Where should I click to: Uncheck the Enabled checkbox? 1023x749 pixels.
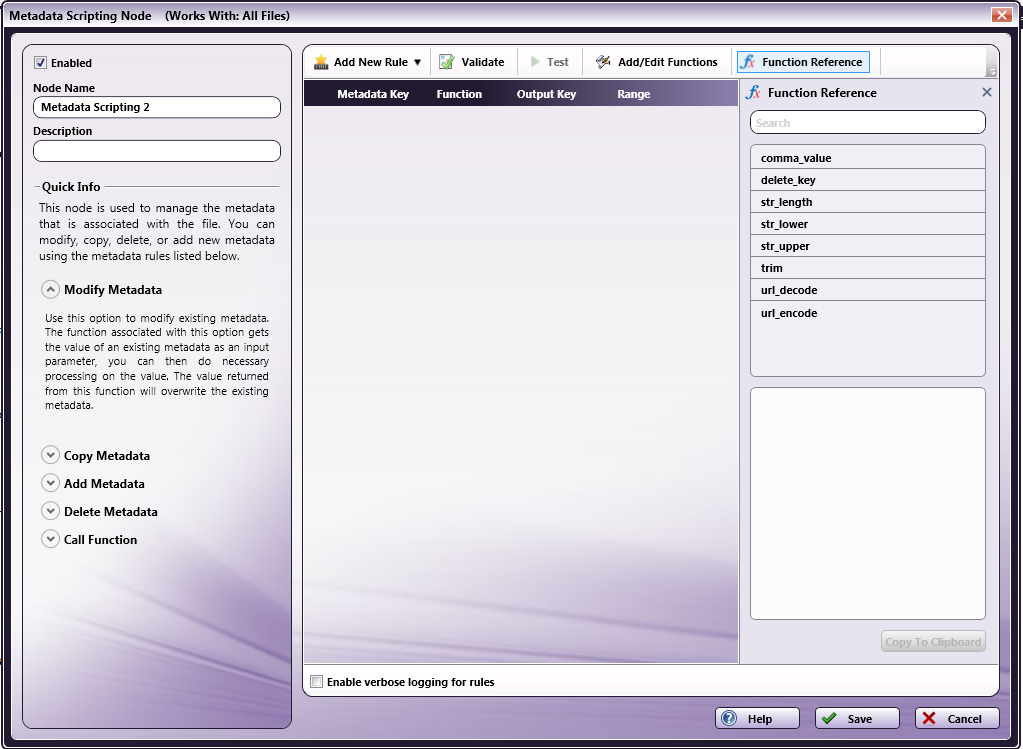coord(41,63)
